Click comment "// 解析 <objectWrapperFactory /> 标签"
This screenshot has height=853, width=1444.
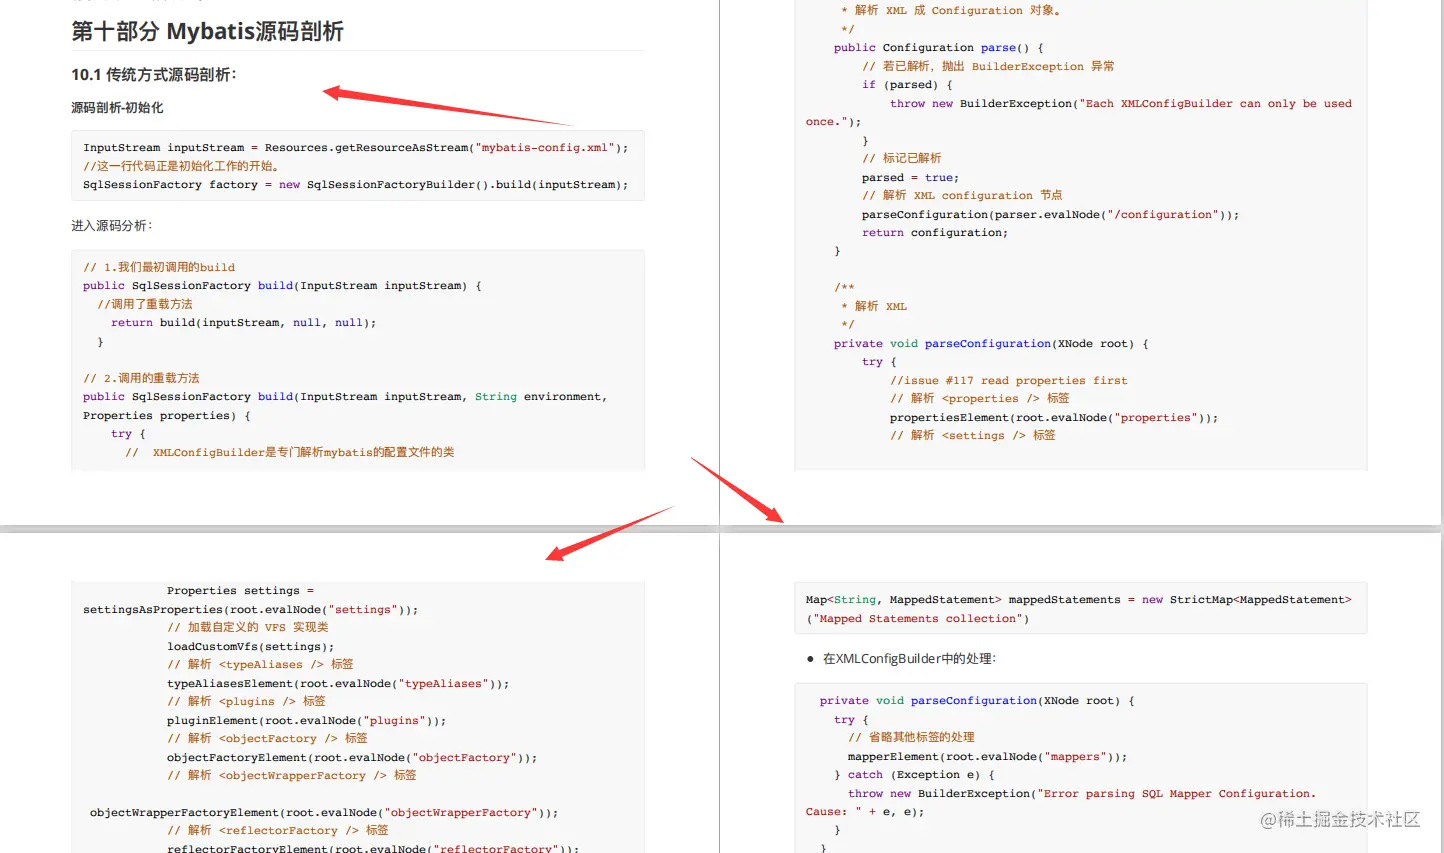[292, 776]
